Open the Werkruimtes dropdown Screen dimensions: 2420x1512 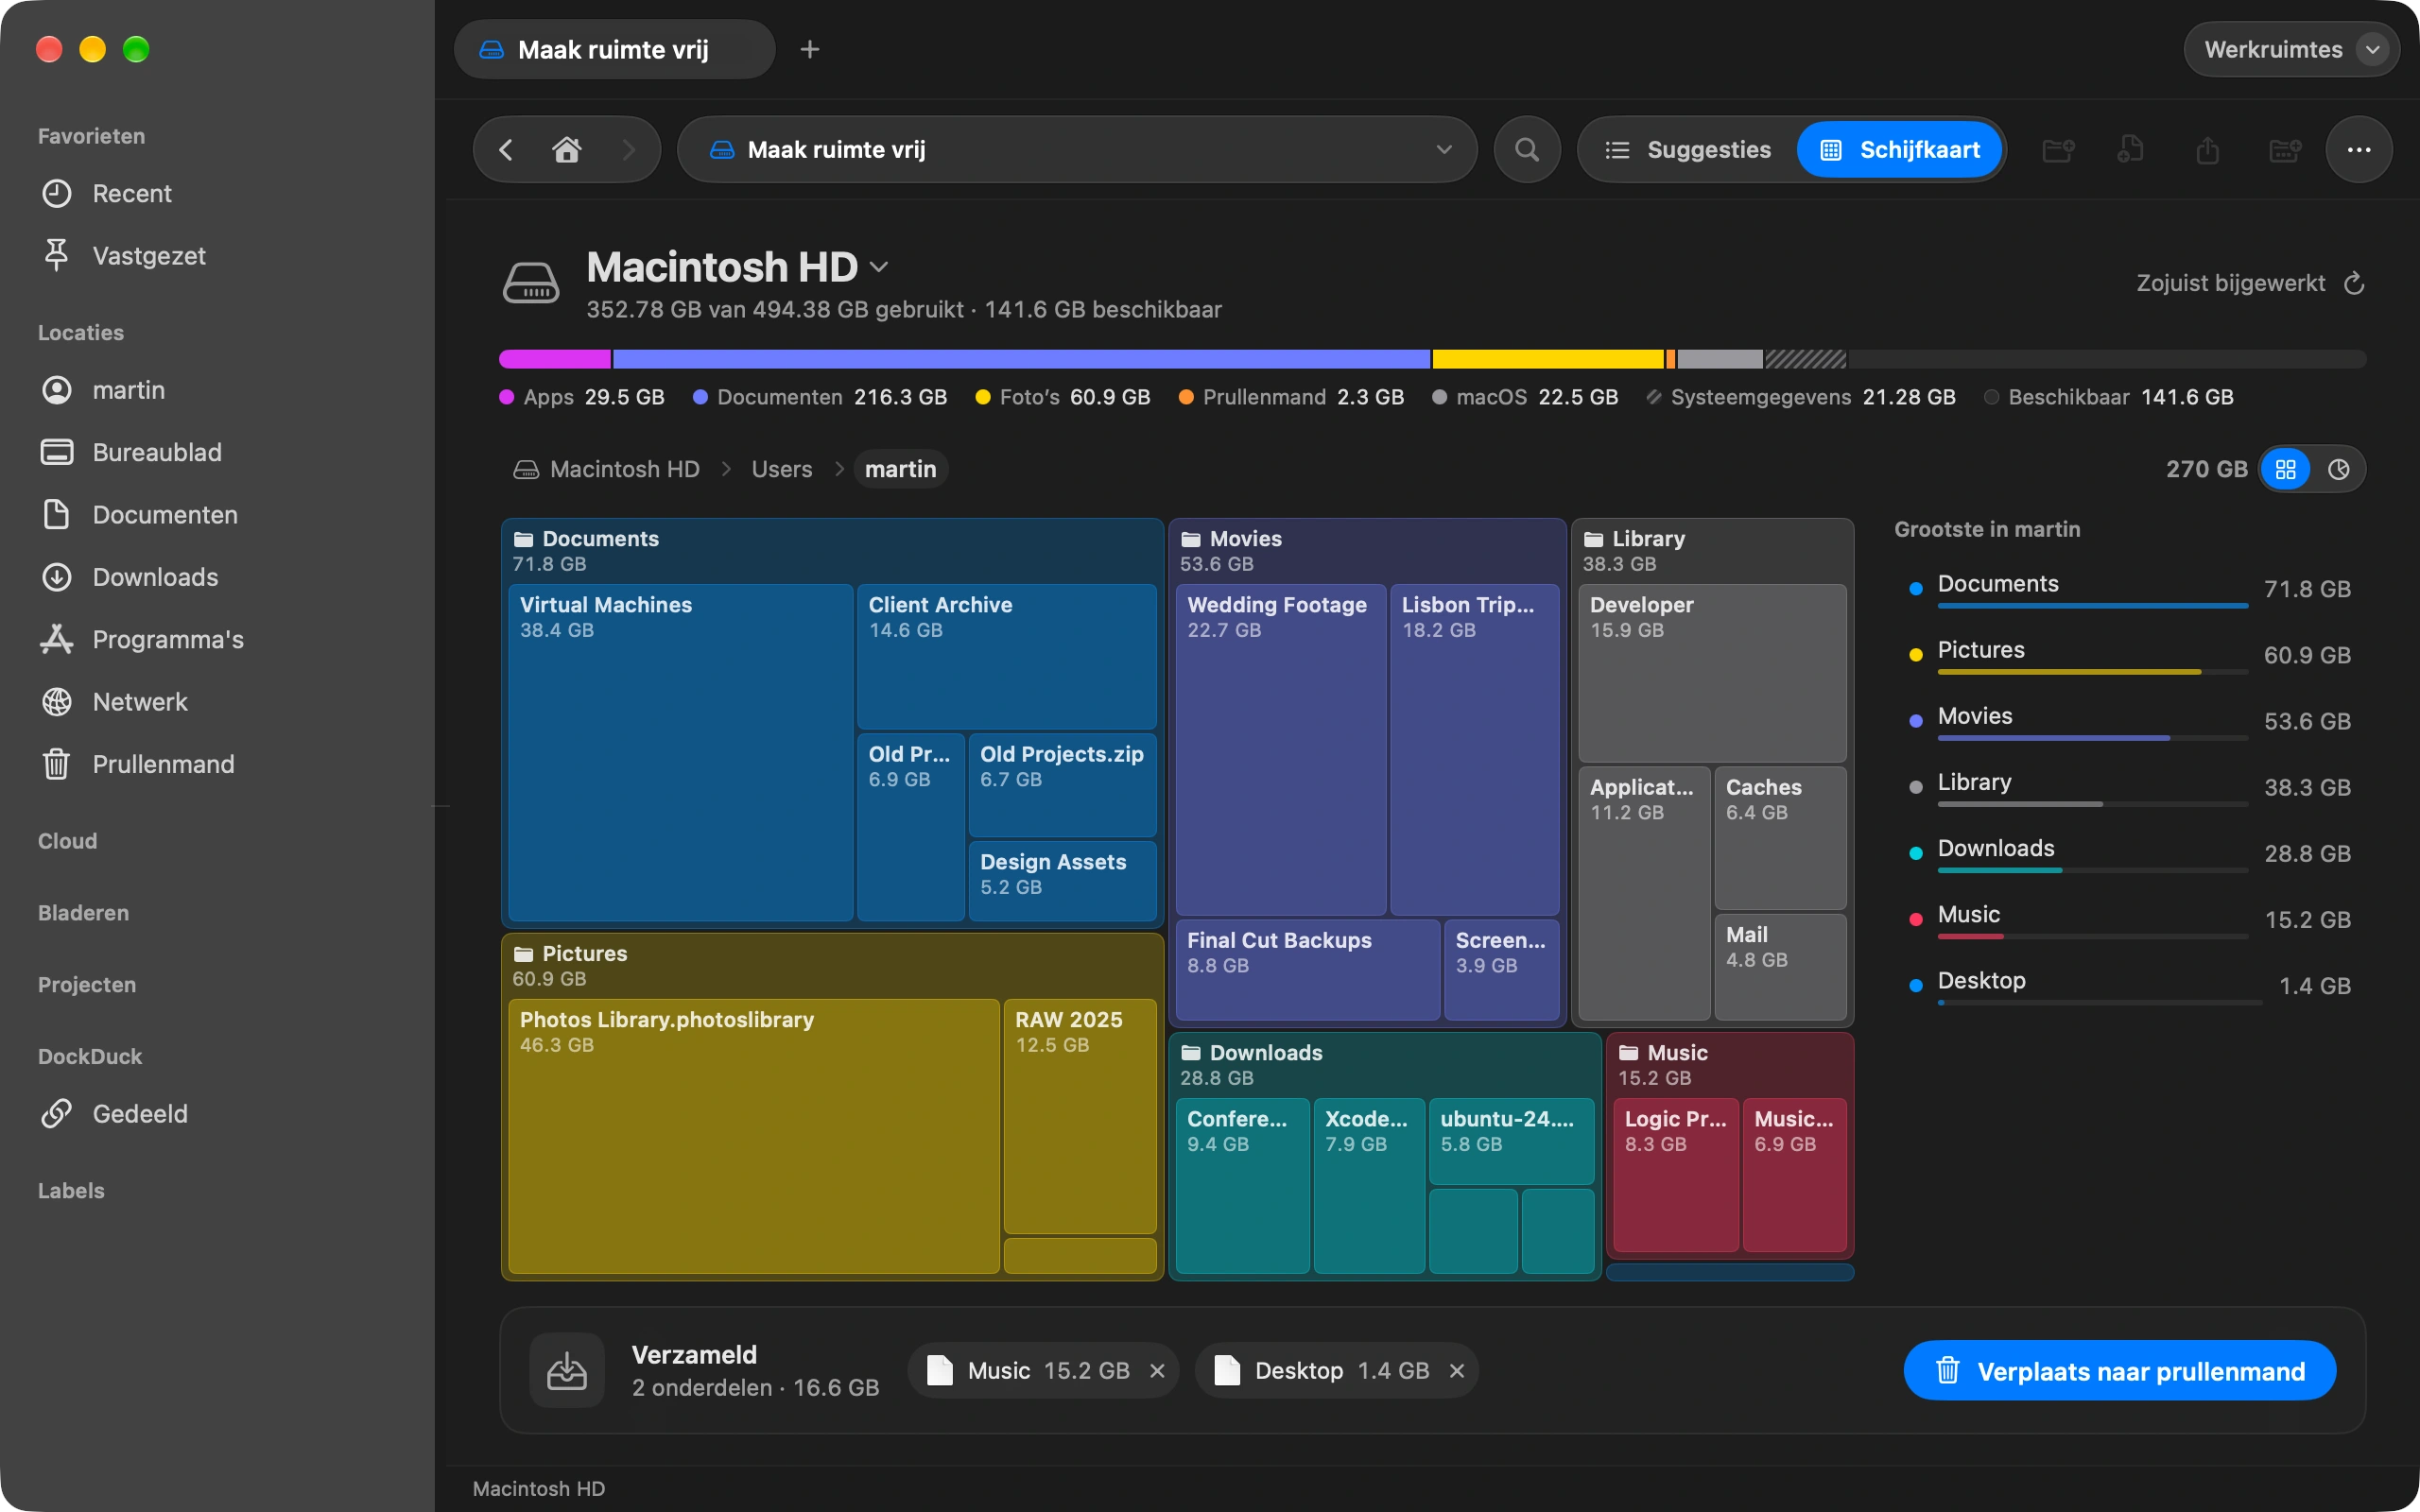coord(2291,49)
